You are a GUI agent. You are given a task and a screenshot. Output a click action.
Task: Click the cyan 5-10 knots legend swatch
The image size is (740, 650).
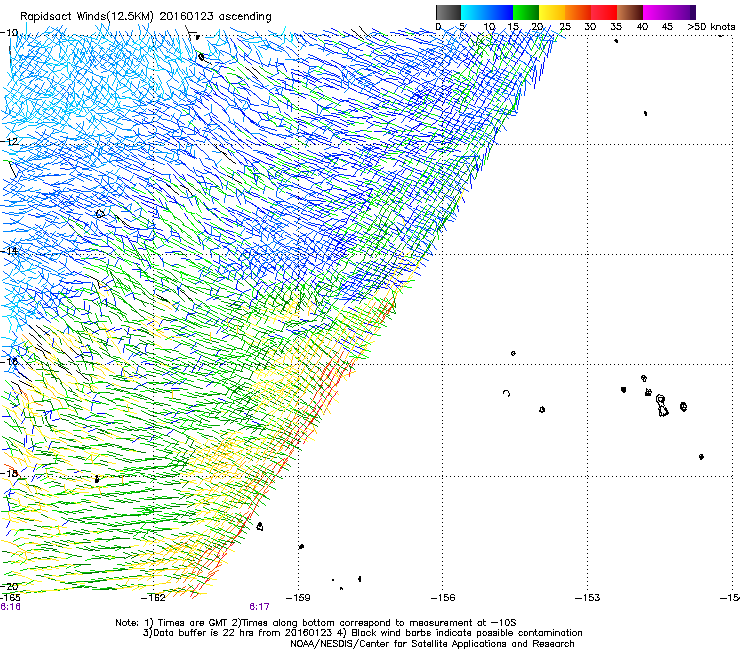click(474, 12)
